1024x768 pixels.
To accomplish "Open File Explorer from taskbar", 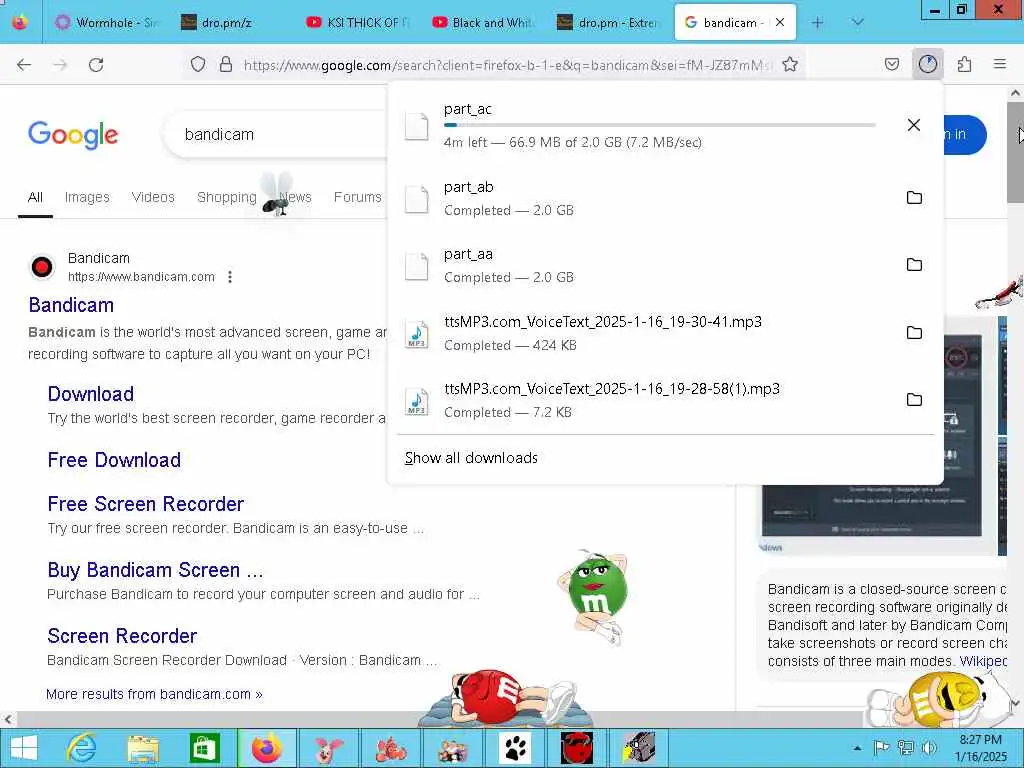I will [x=143, y=748].
